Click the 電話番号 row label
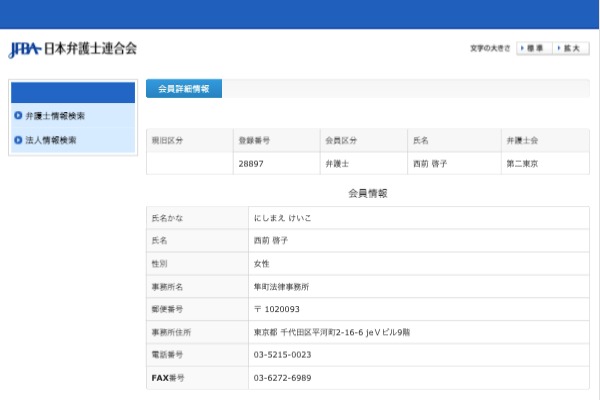This screenshot has height=400, width=600. (x=167, y=355)
